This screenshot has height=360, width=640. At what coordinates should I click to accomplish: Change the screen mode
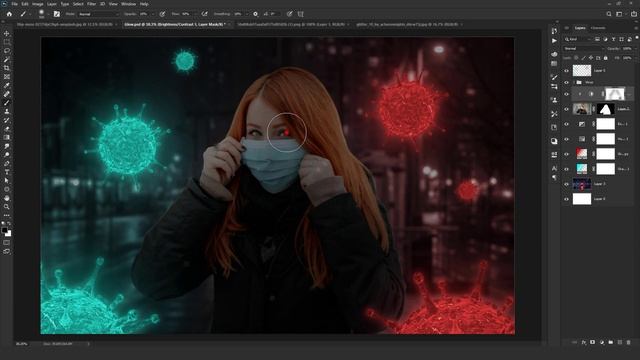pyautogui.click(x=7, y=251)
